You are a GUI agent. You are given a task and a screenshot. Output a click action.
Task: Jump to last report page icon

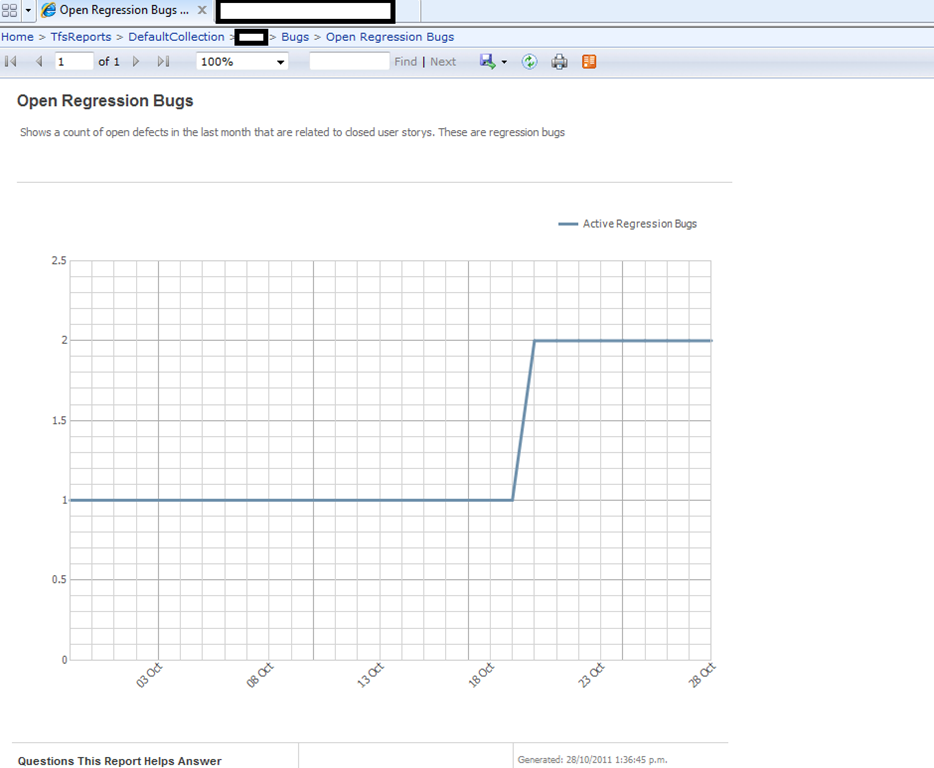click(x=163, y=61)
